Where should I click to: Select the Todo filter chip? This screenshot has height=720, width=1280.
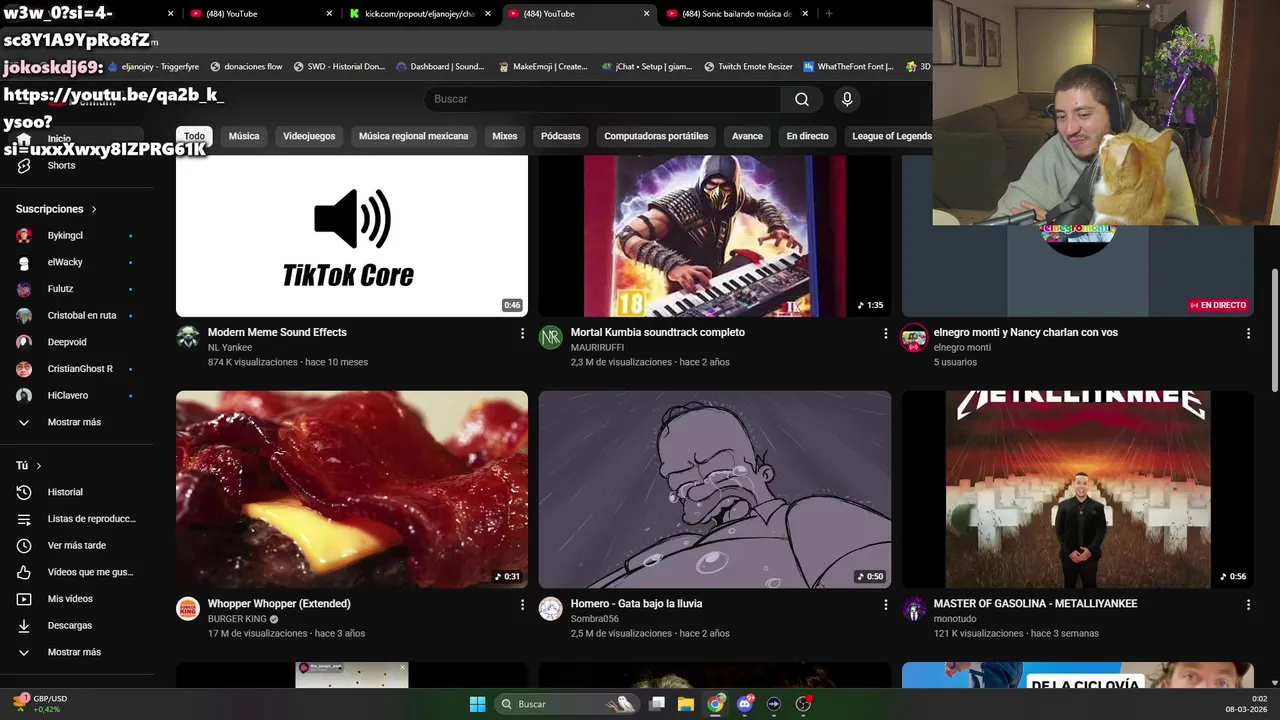point(194,136)
